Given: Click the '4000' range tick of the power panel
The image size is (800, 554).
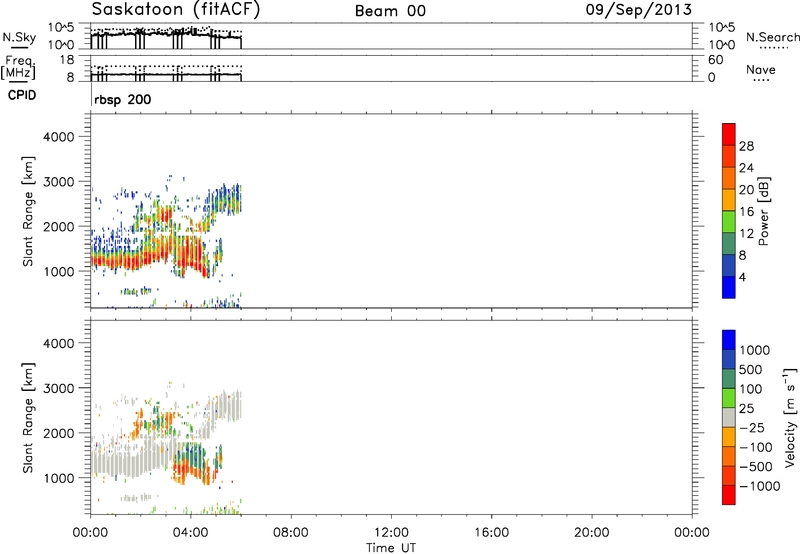Looking at the screenshot, I should click(x=59, y=137).
